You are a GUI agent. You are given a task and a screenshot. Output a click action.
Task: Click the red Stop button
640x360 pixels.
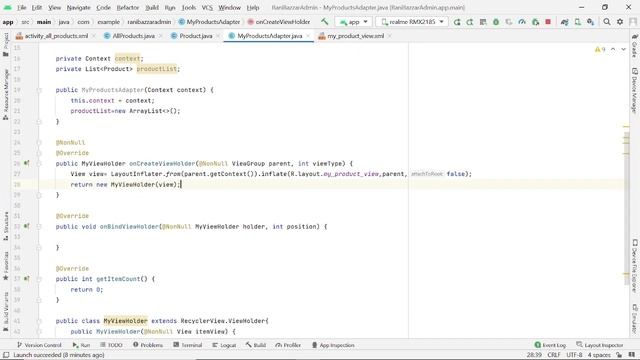(x=548, y=22)
